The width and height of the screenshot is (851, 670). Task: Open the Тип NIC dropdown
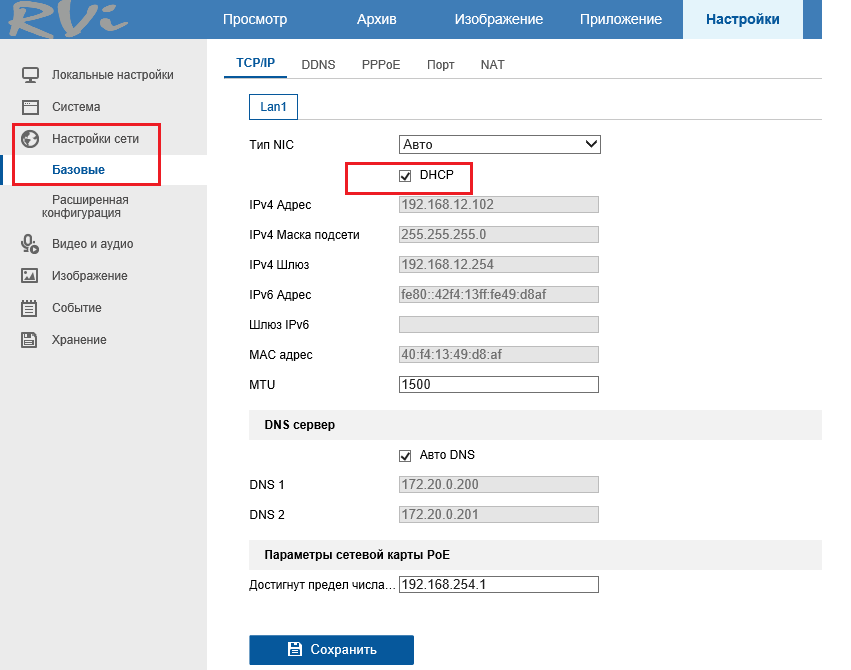coord(499,145)
